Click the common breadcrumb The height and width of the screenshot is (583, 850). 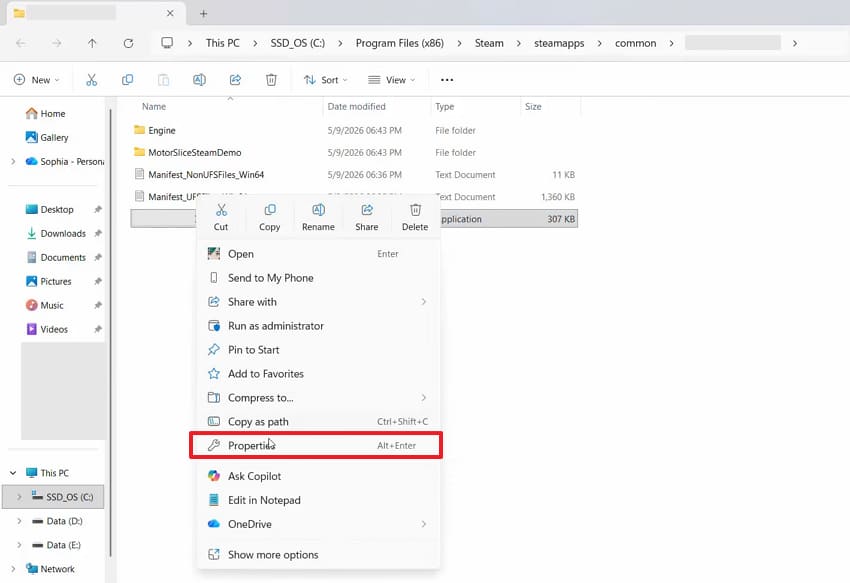[635, 43]
